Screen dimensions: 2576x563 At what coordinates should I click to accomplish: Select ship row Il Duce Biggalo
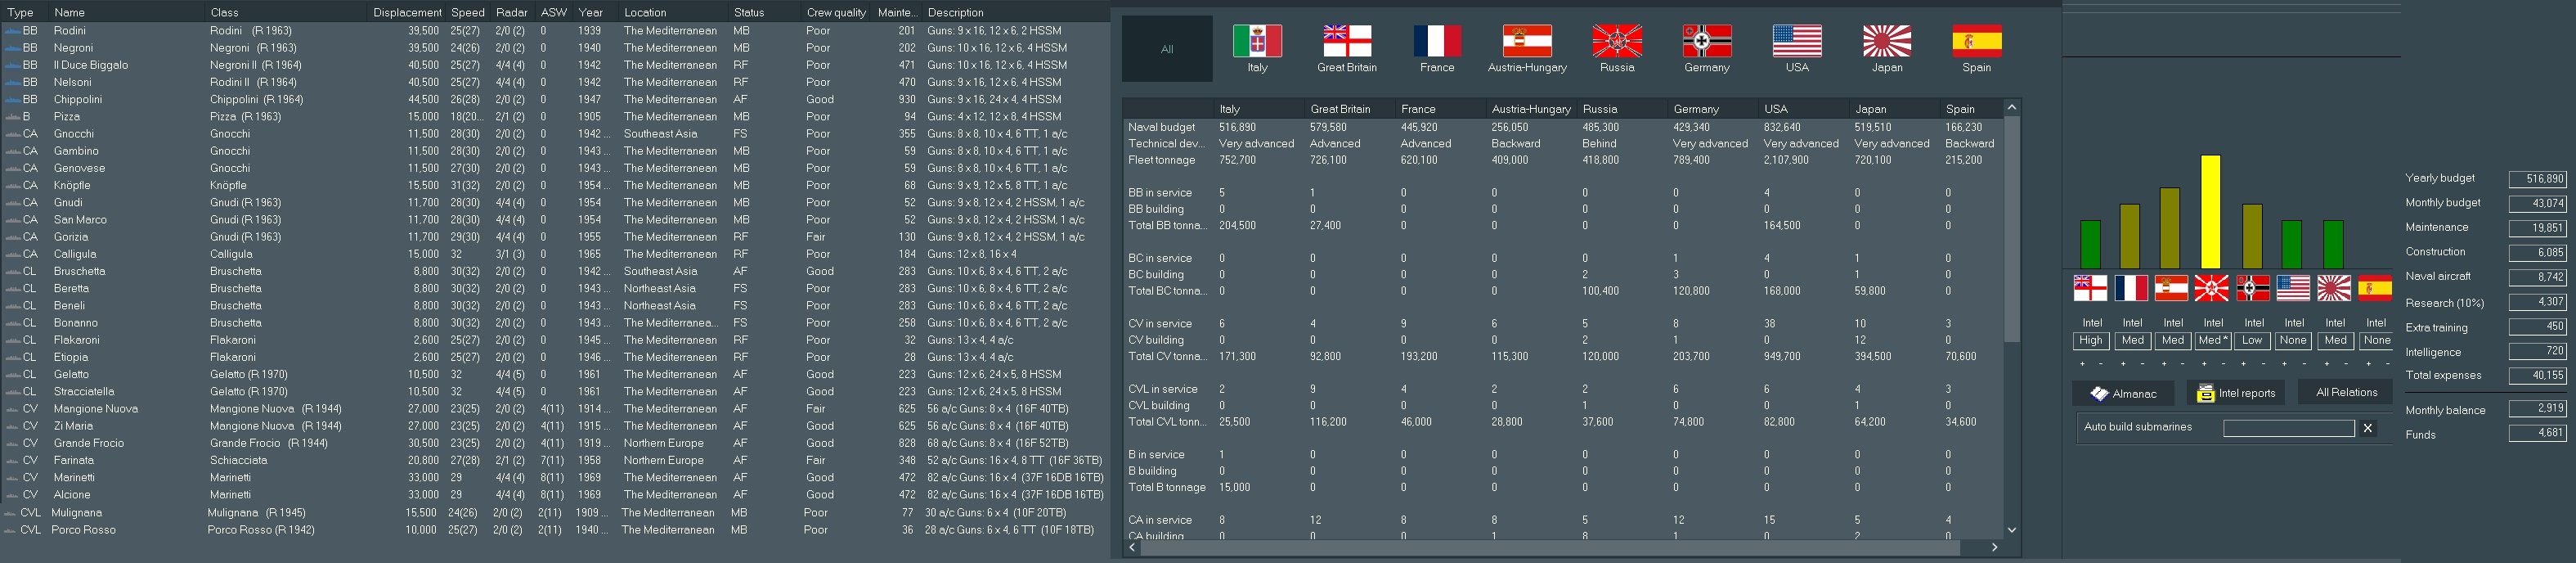[555, 65]
